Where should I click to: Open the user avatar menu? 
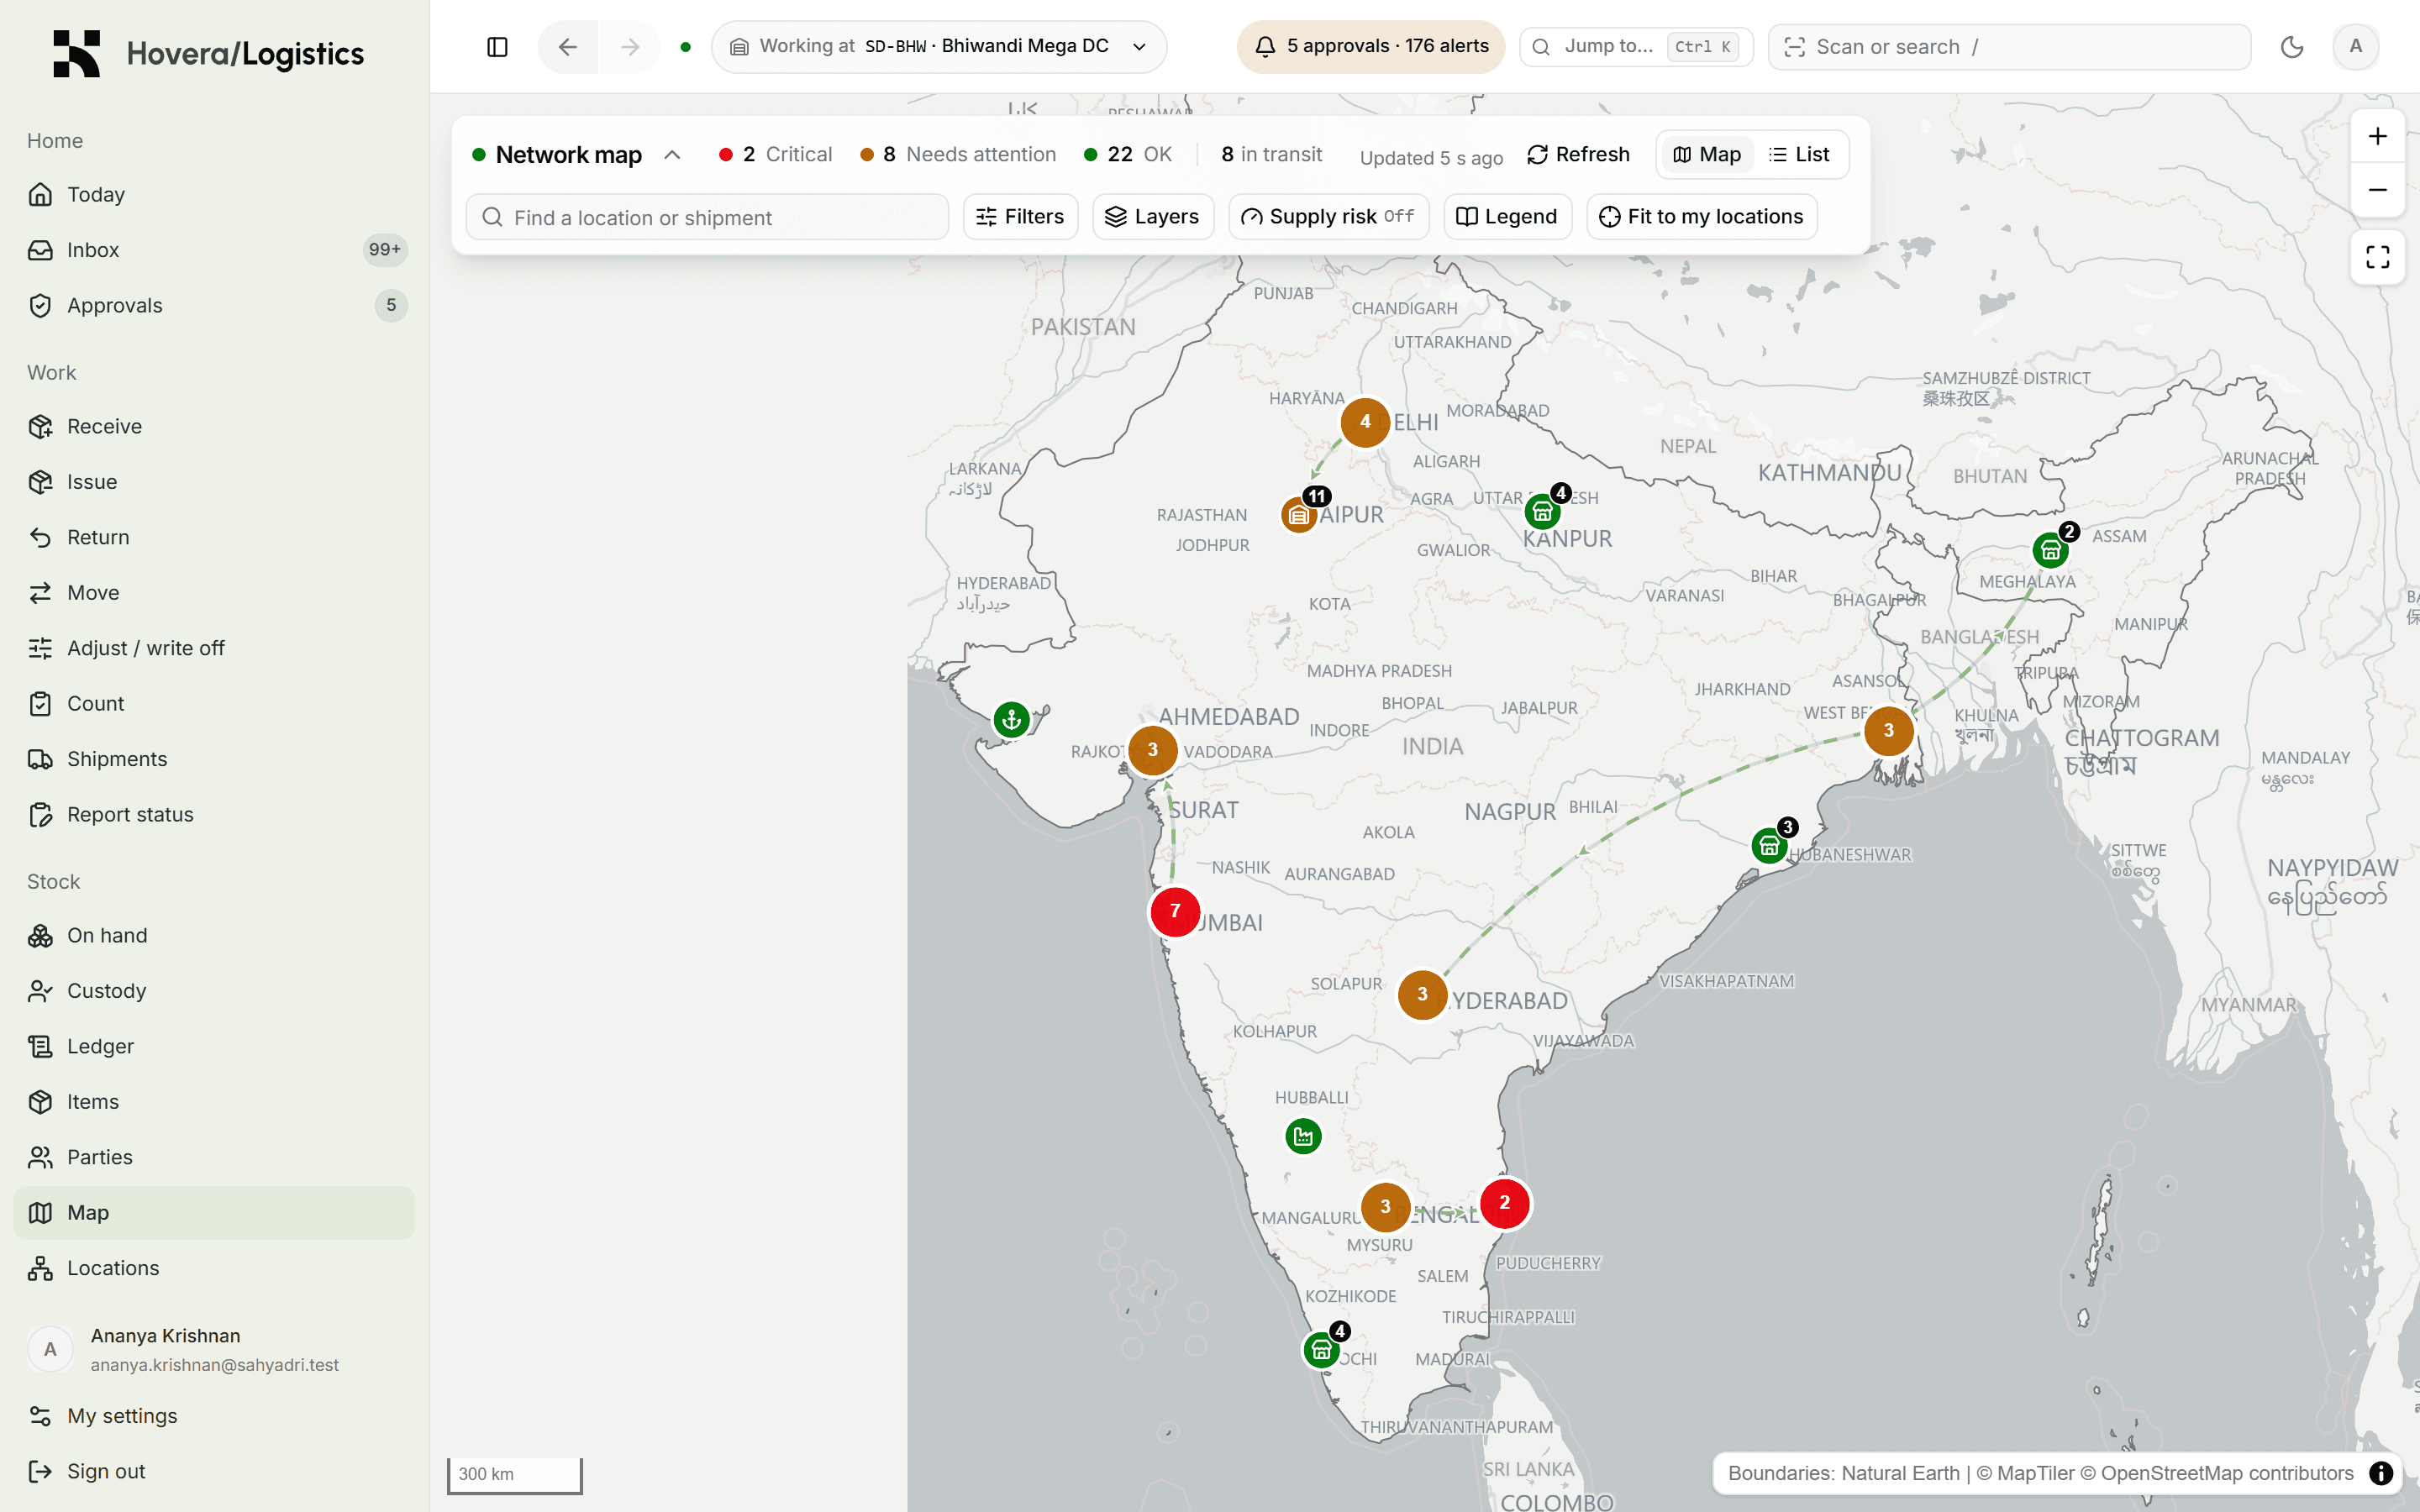click(2355, 47)
